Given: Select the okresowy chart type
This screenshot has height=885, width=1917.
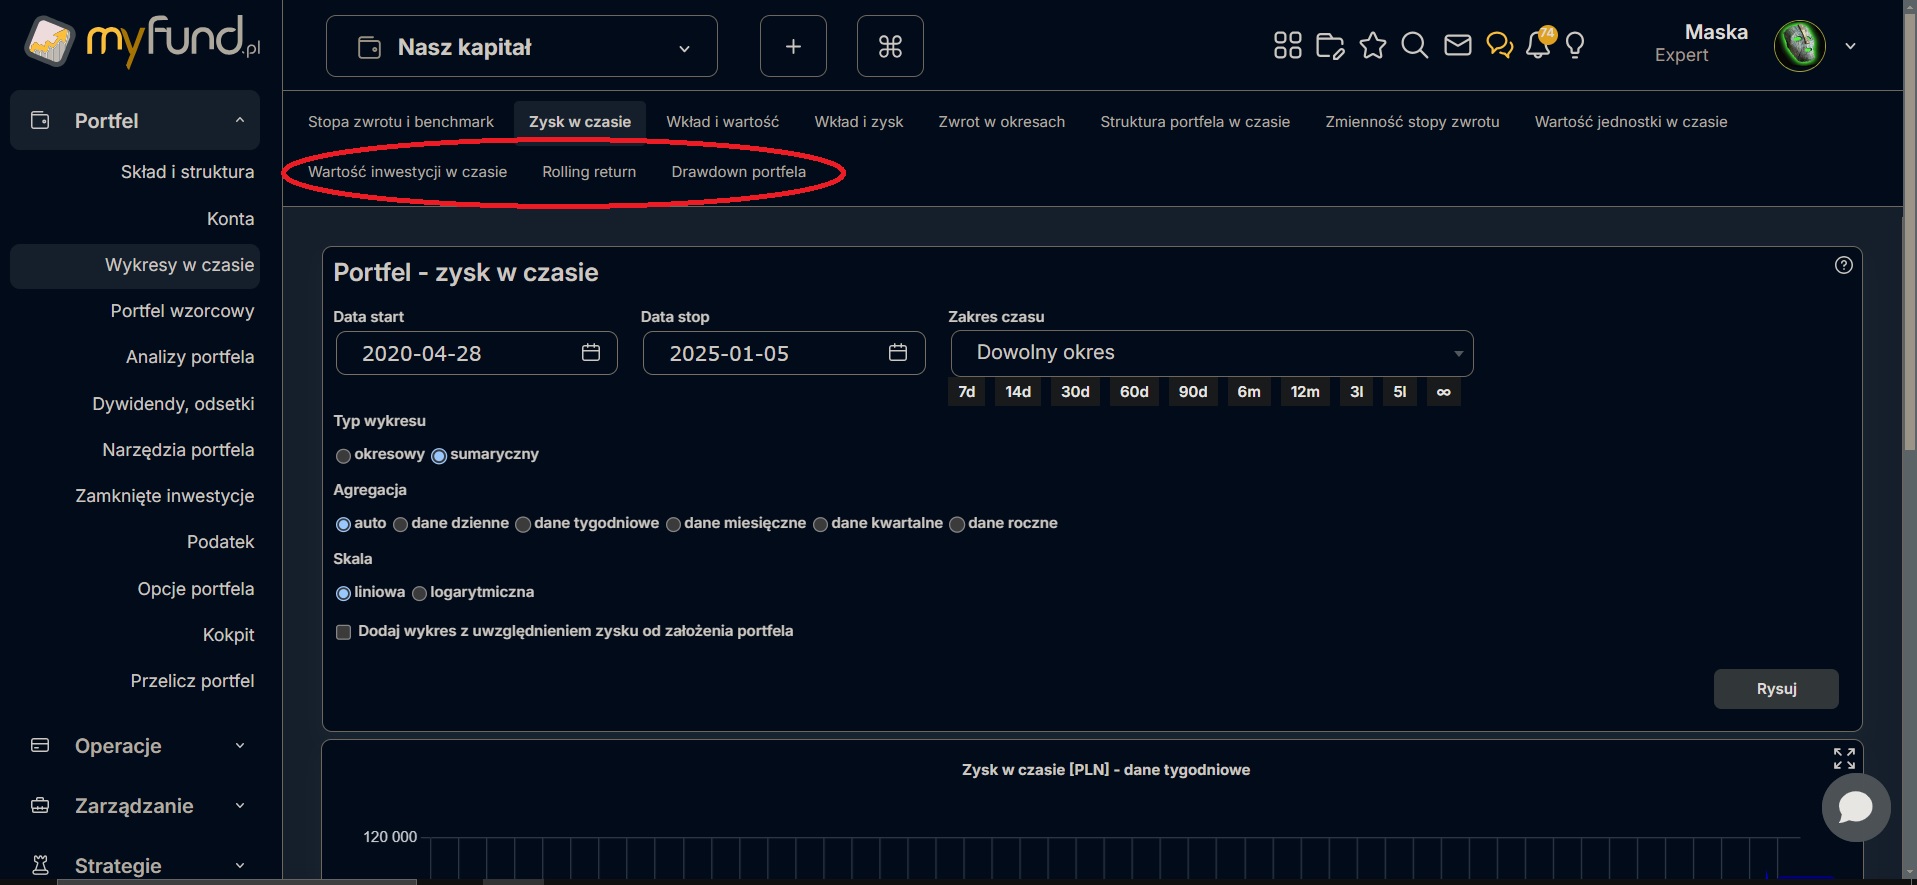Looking at the screenshot, I should pos(344,456).
